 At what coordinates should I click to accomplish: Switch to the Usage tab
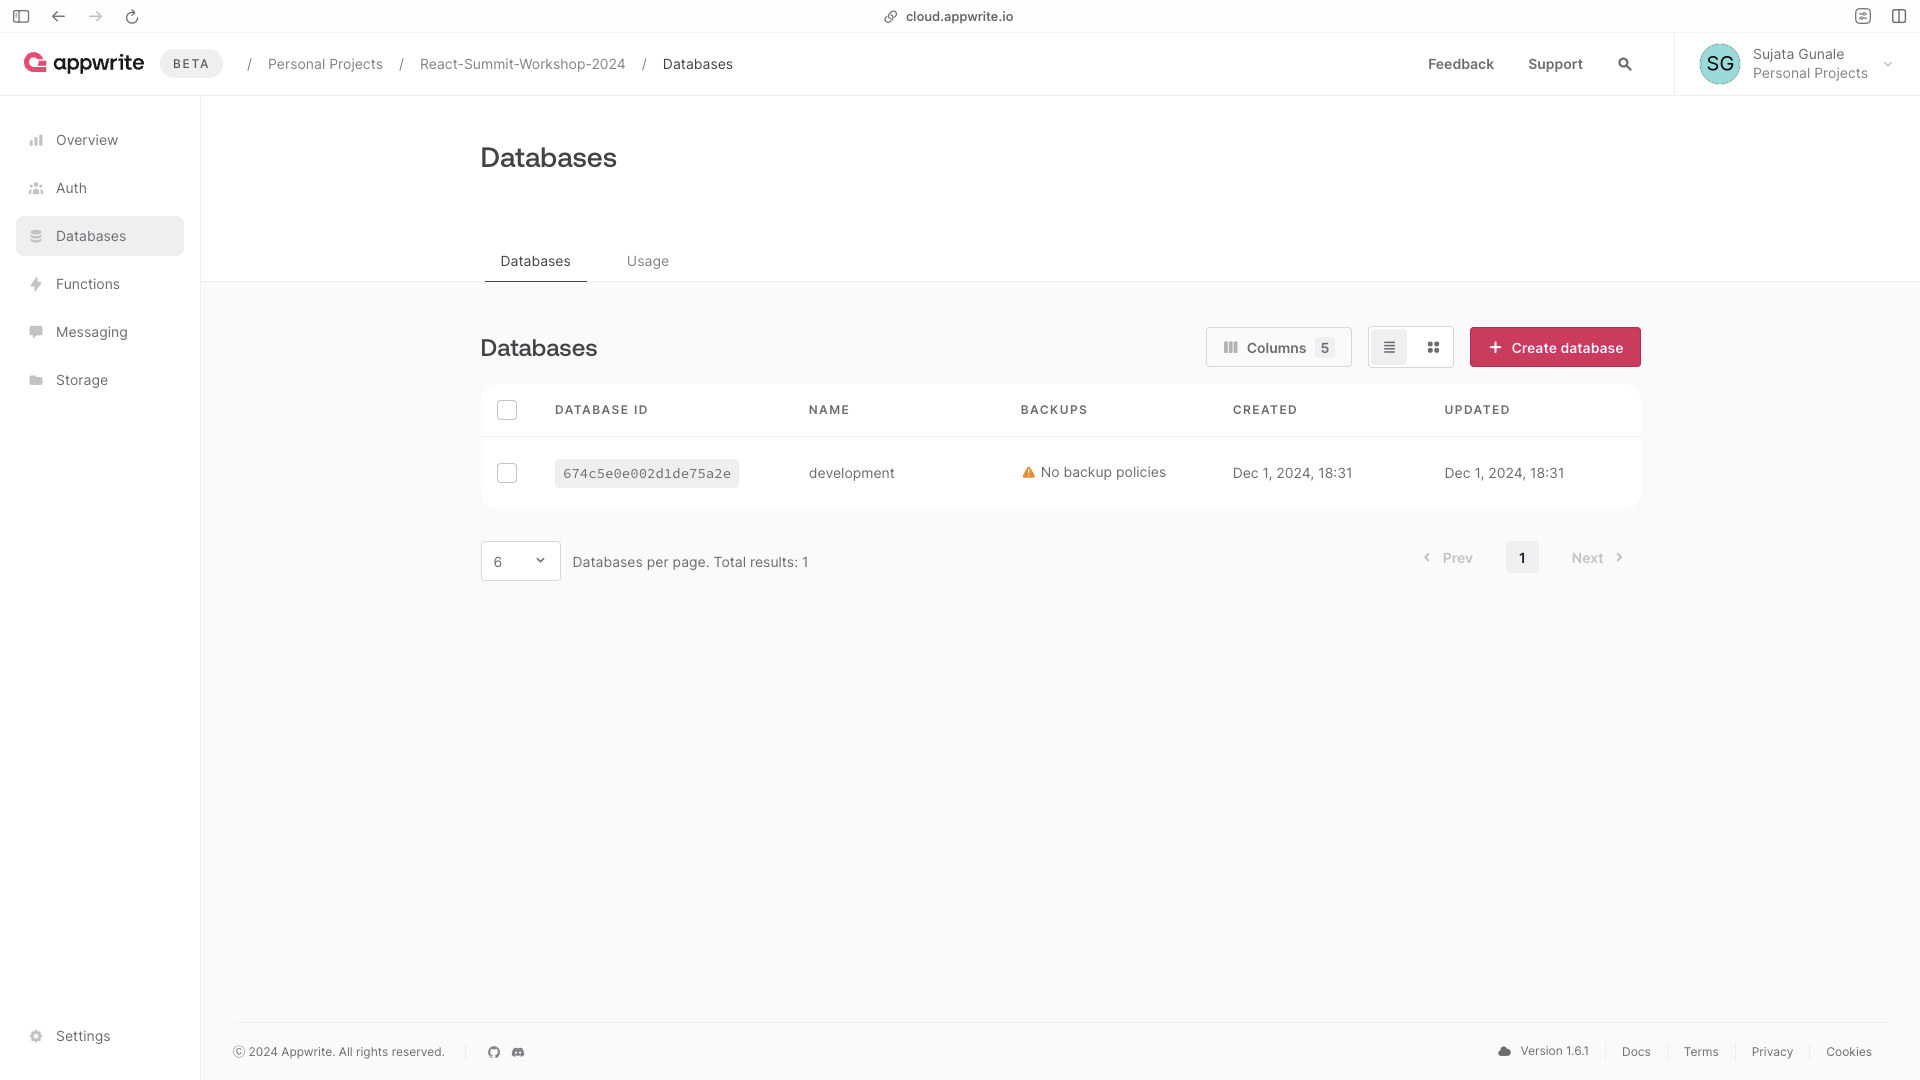tap(647, 261)
